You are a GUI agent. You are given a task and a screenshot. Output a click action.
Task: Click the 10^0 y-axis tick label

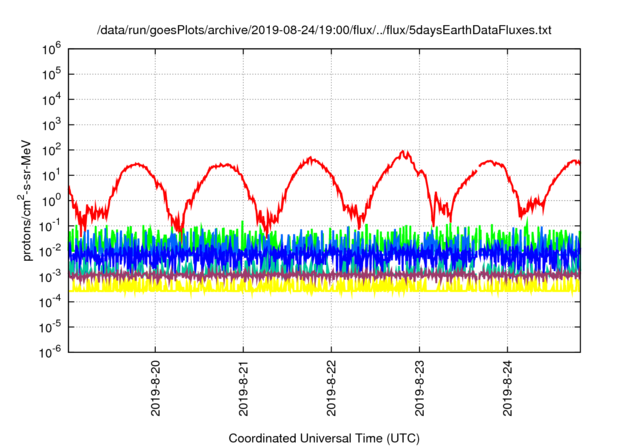[x=51, y=201]
